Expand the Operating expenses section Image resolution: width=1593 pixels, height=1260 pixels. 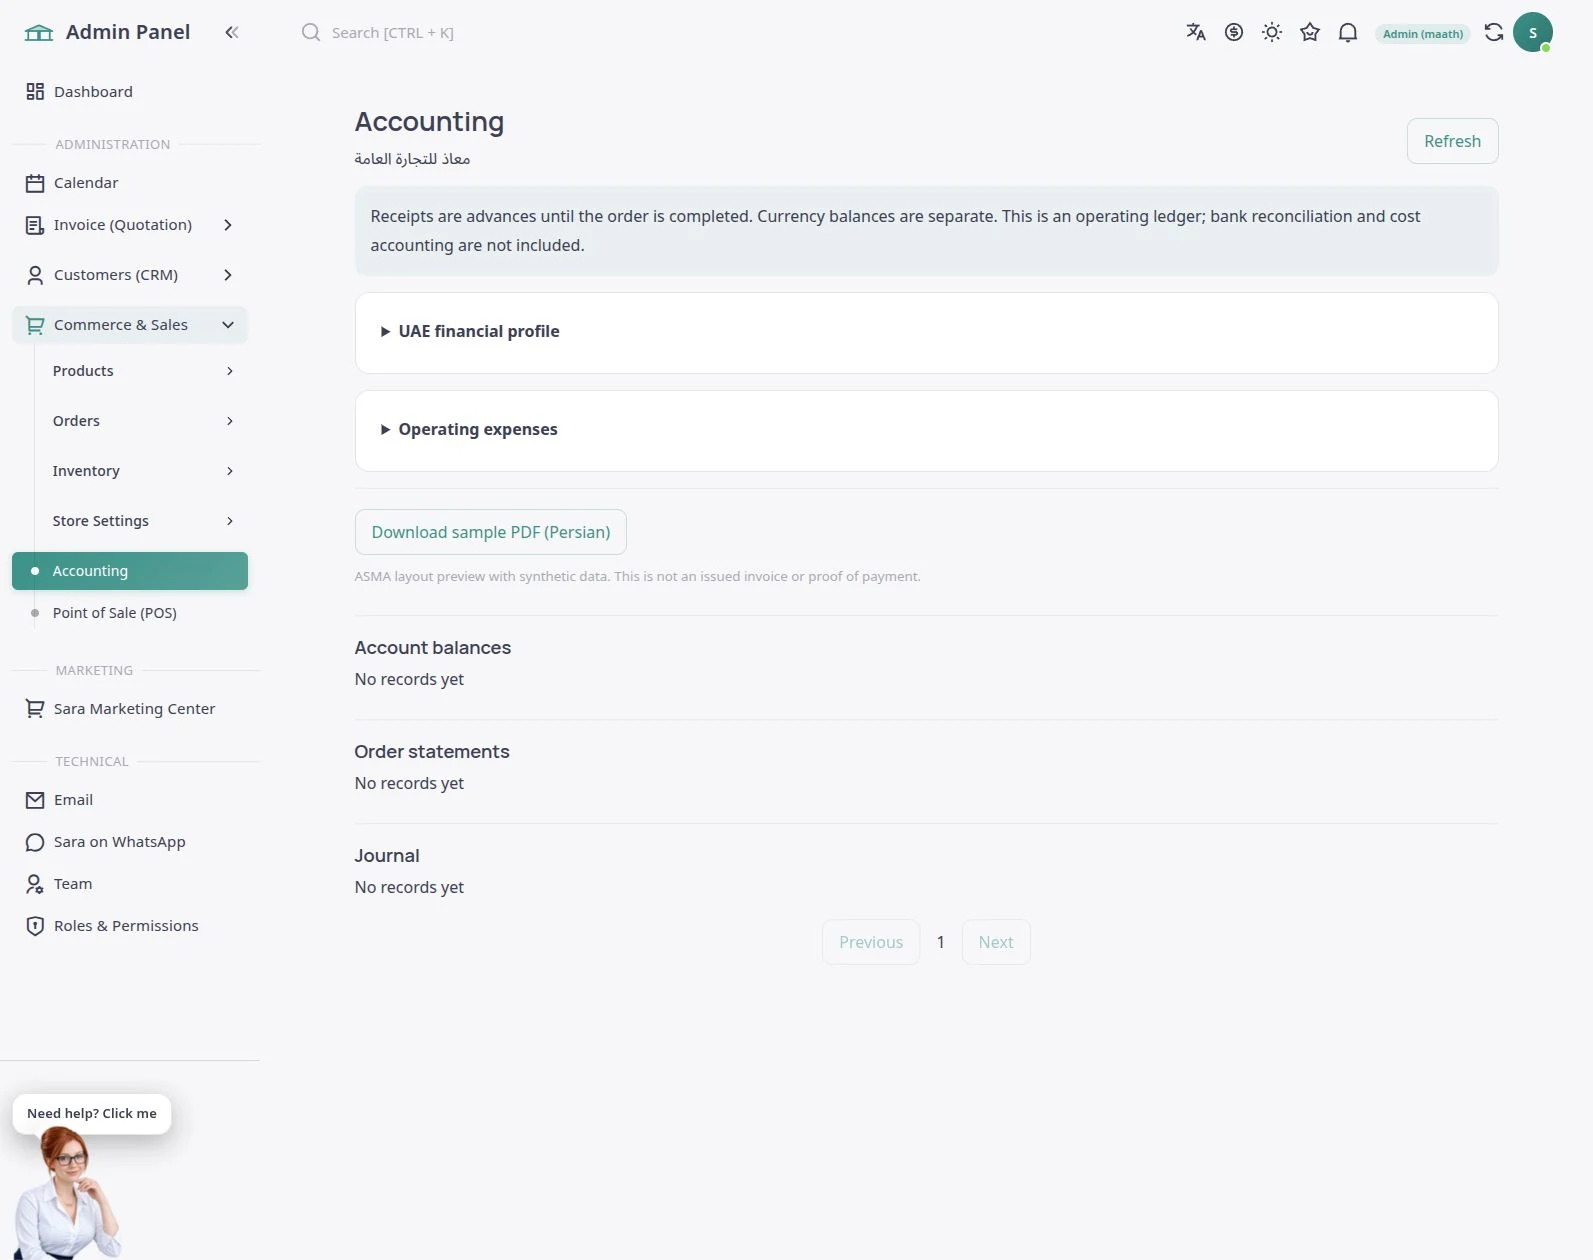click(926, 430)
